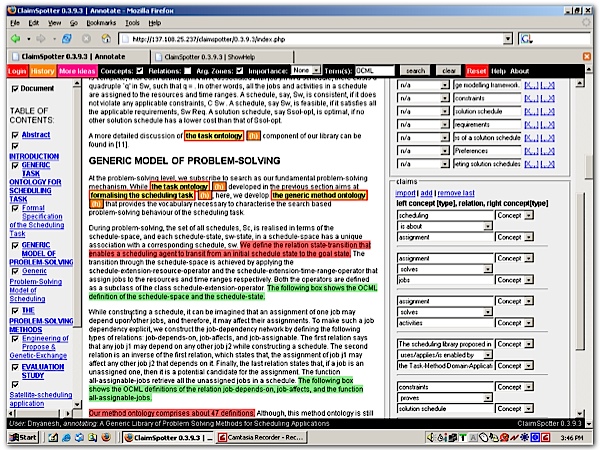Open the Bookmarks menu

coord(101,23)
